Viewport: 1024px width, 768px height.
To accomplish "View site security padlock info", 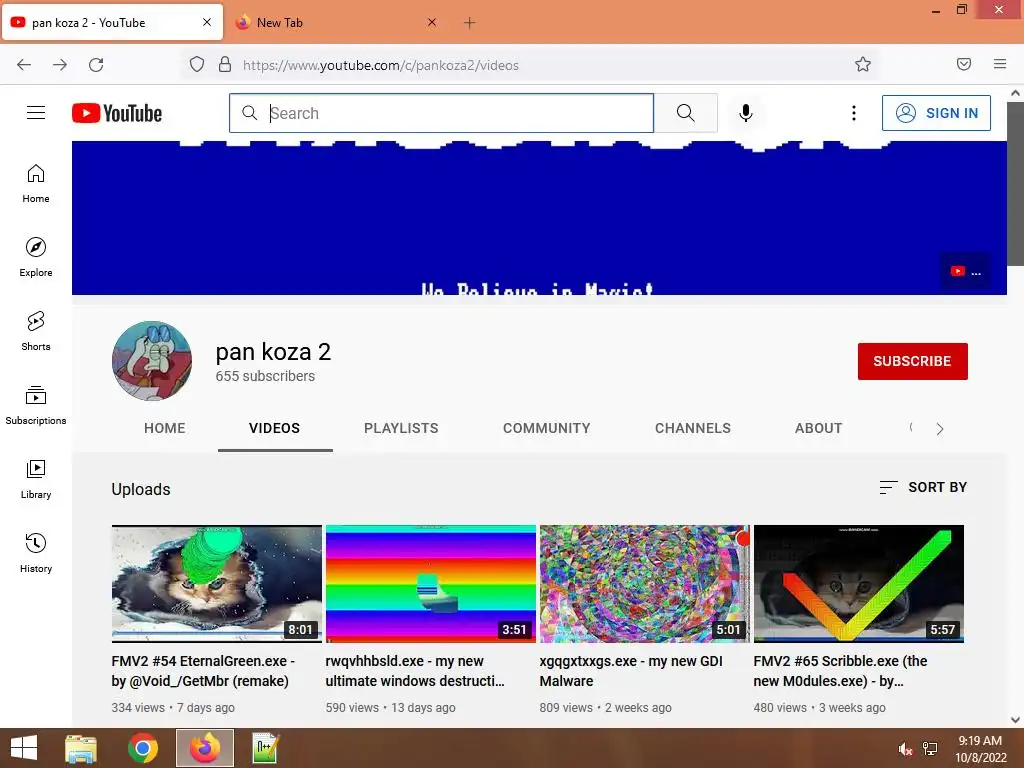I will pos(225,65).
